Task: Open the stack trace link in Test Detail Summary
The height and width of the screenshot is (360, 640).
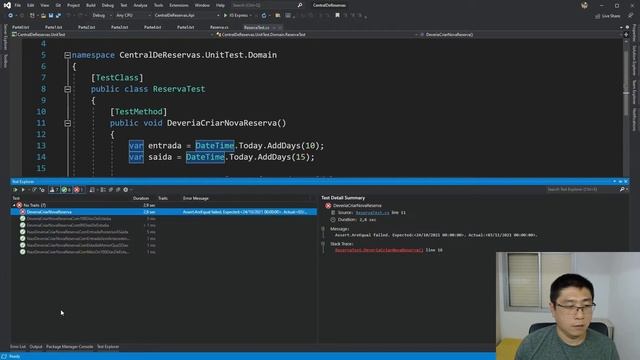Action: pos(379,250)
